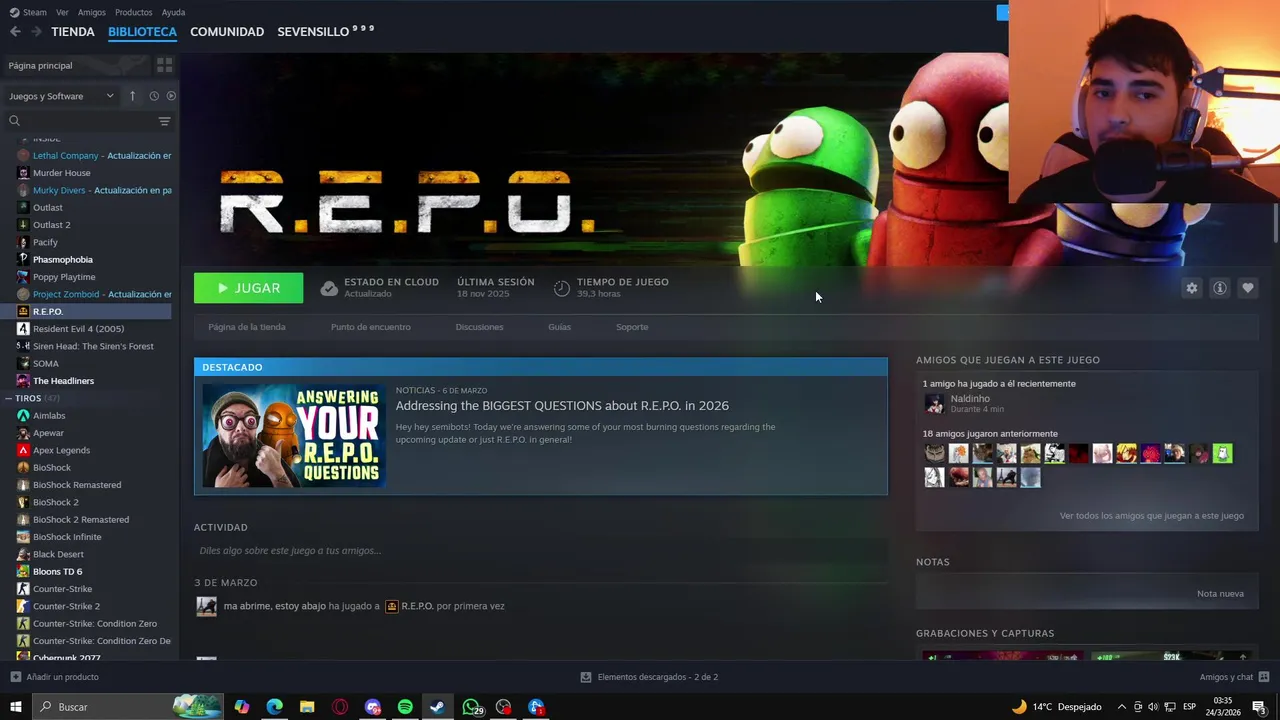Open the Amigos menu

pos(91,12)
